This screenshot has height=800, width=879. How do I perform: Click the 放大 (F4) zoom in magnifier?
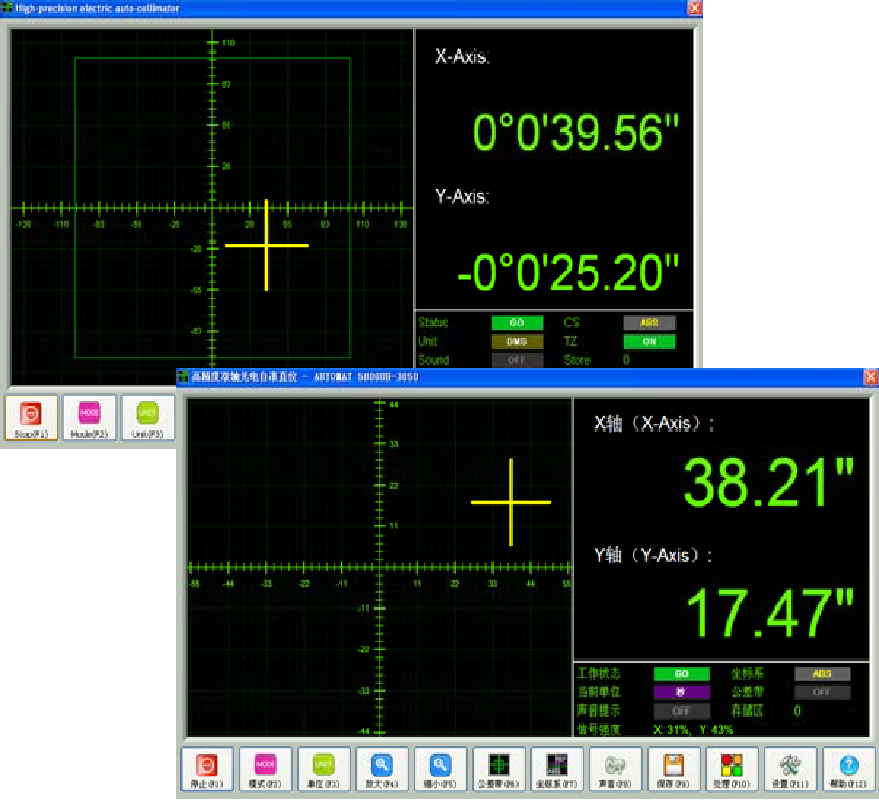pos(382,769)
